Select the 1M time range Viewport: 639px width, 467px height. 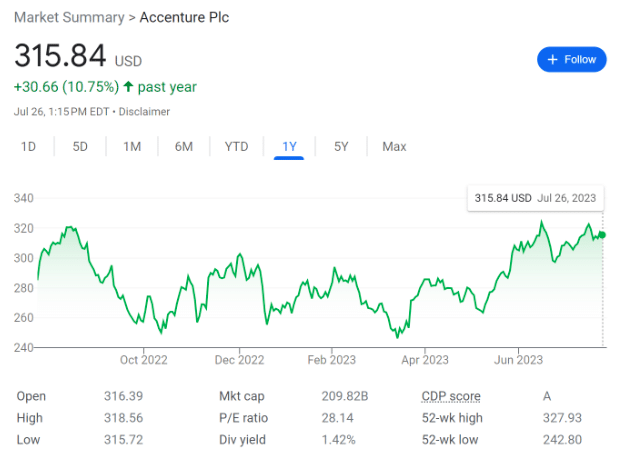pos(132,147)
